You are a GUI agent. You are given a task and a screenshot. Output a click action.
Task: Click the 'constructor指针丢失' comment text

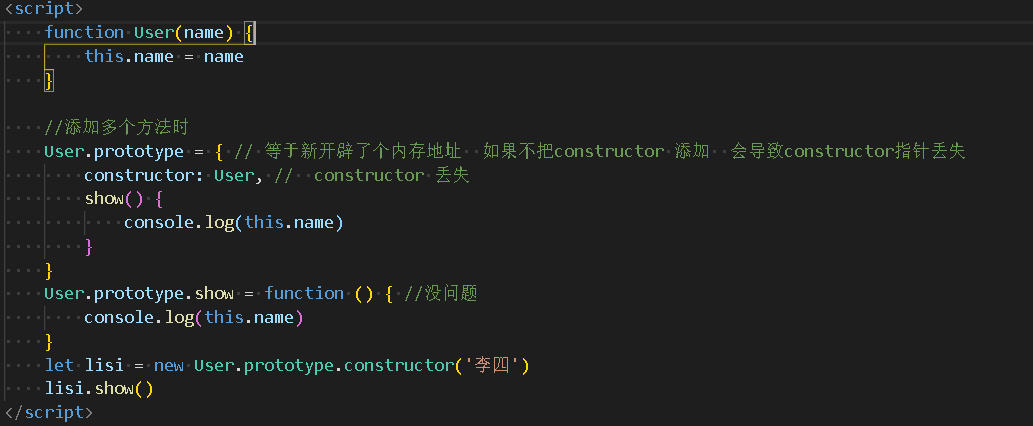point(878,151)
